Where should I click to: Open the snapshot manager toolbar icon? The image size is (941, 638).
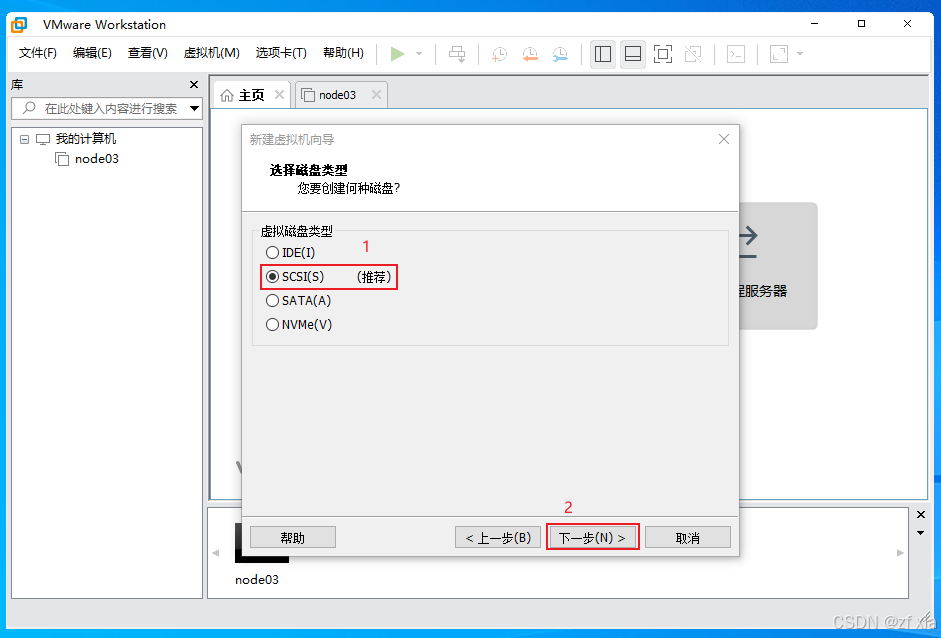click(560, 54)
